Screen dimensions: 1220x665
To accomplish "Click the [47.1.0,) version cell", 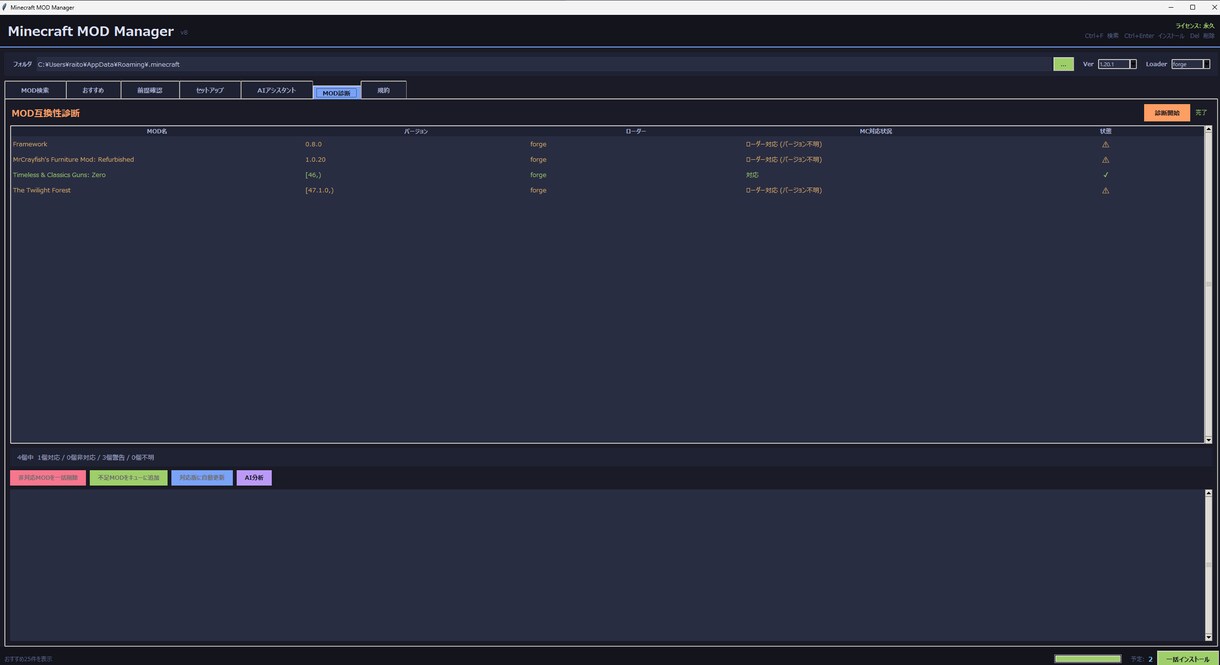I will (320, 190).
